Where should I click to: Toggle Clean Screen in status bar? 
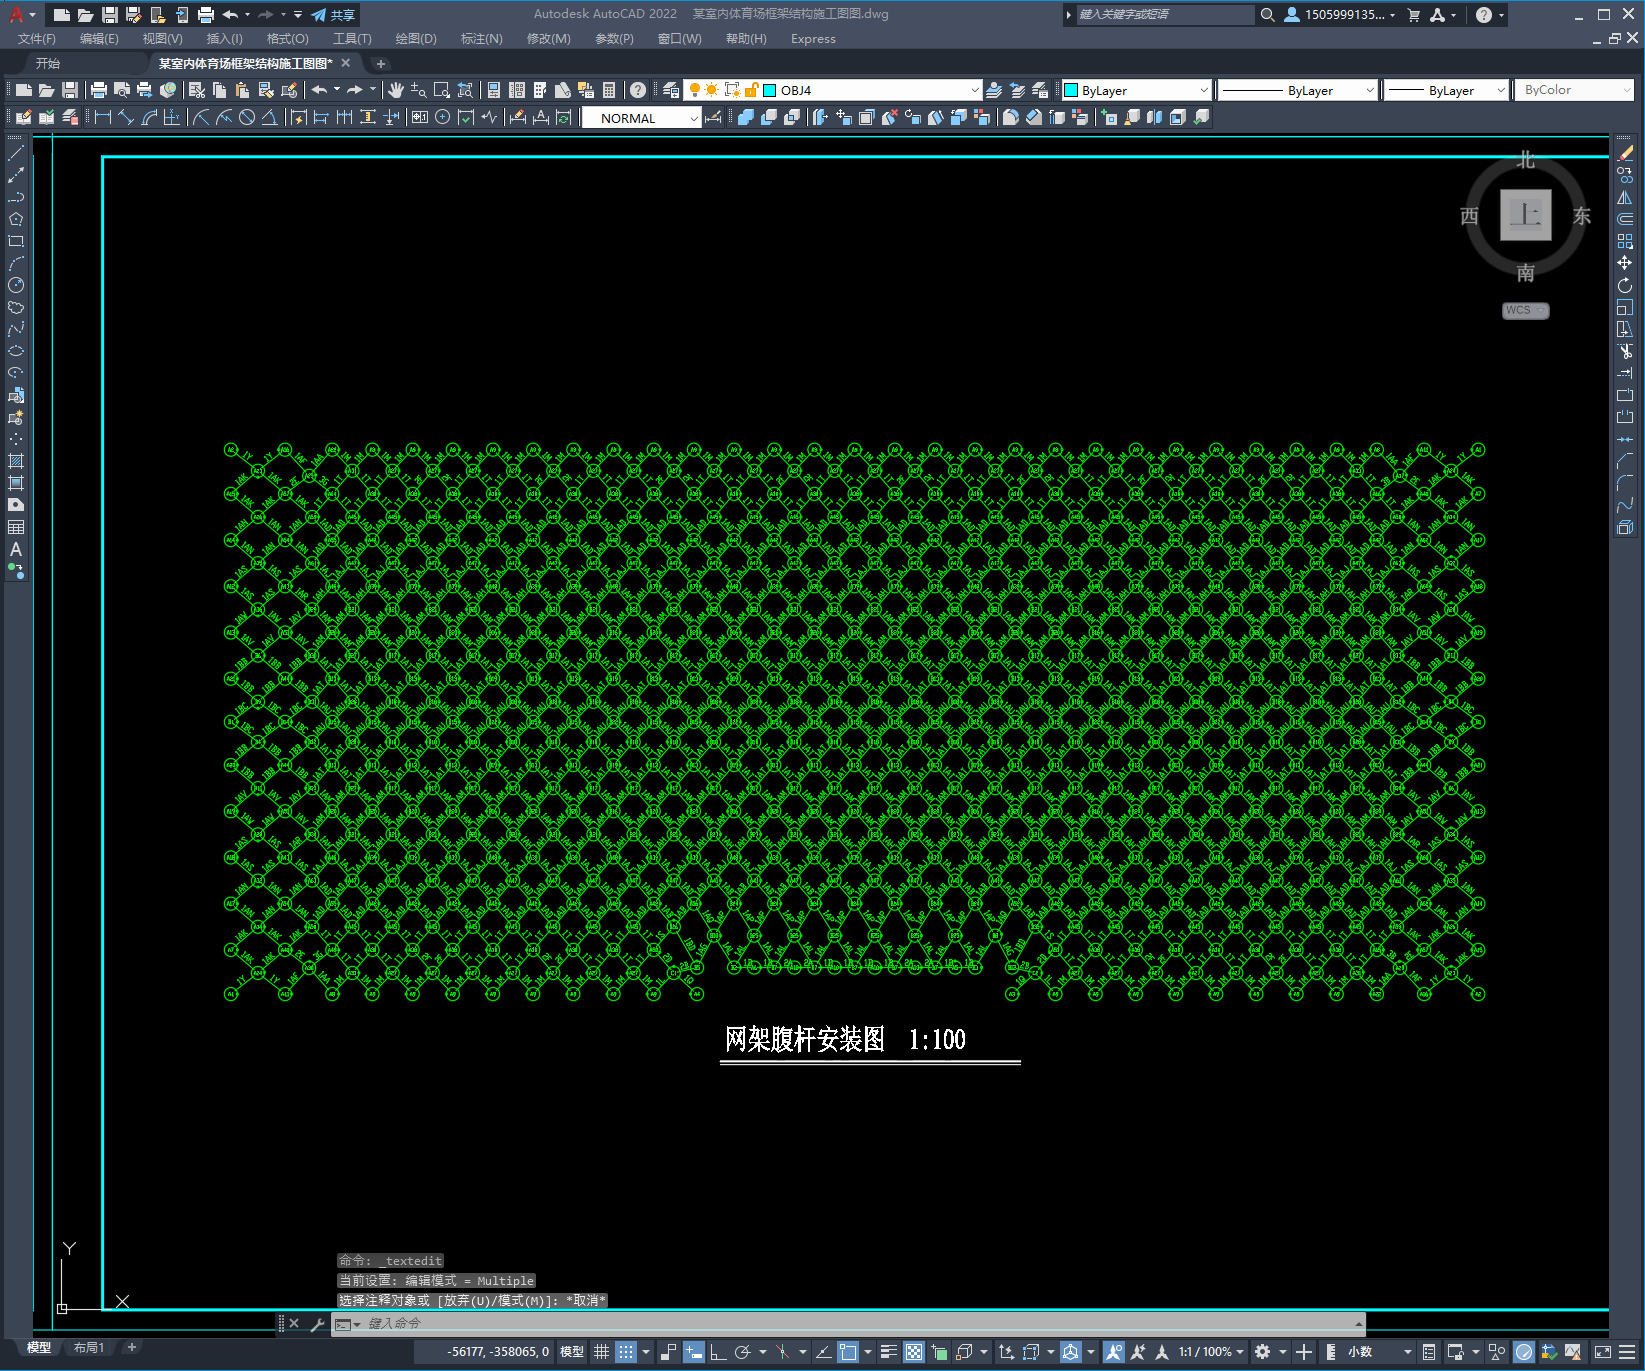click(x=1602, y=1352)
